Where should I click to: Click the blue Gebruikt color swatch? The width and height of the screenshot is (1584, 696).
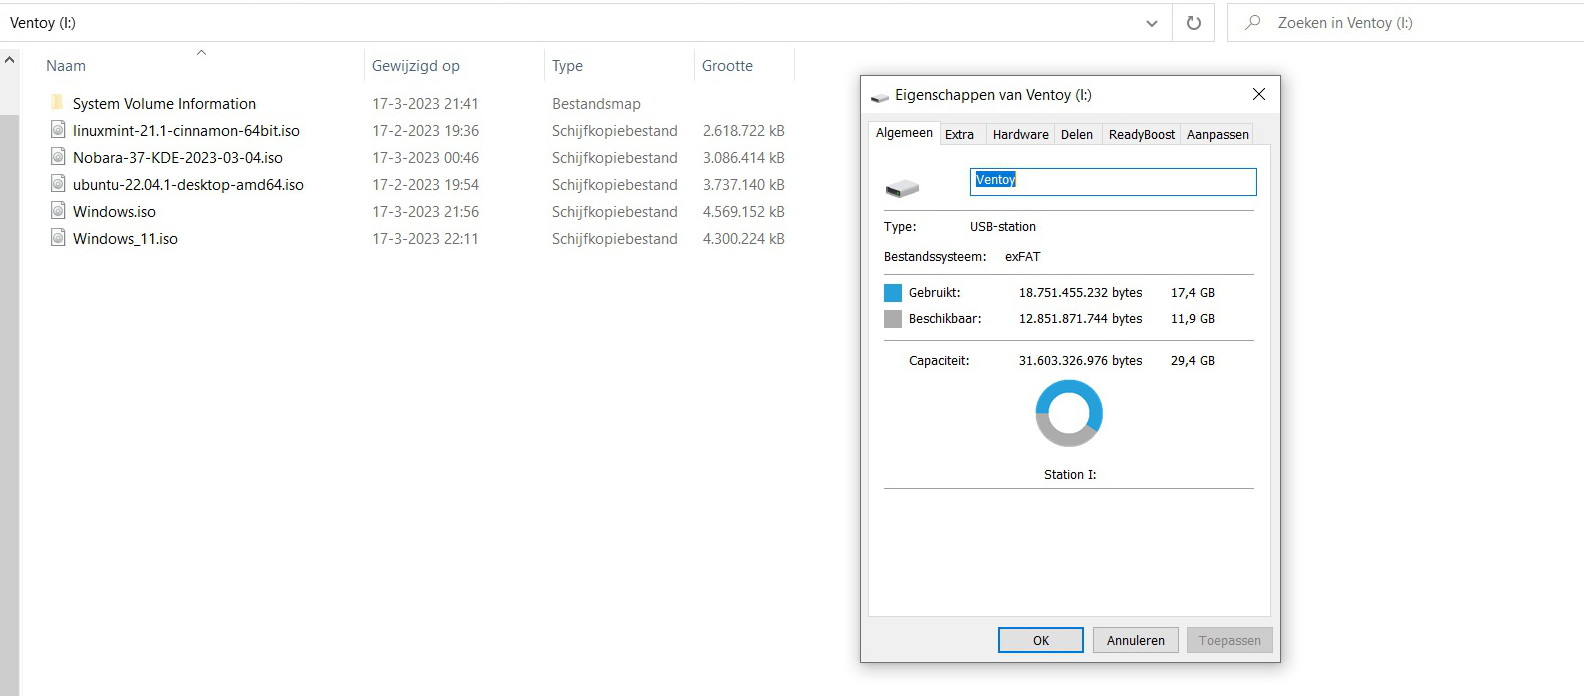tap(893, 293)
